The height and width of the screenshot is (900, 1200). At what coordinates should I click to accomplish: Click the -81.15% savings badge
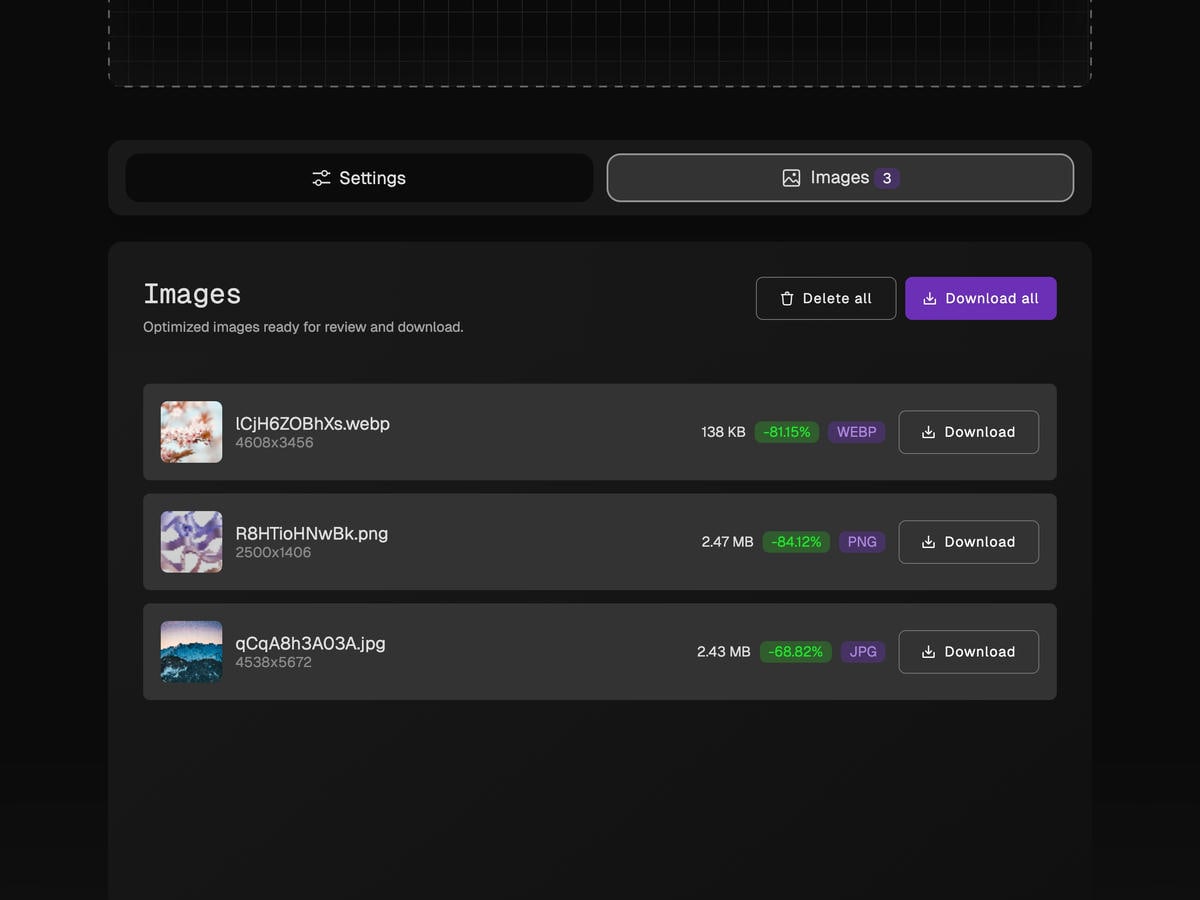(x=787, y=432)
